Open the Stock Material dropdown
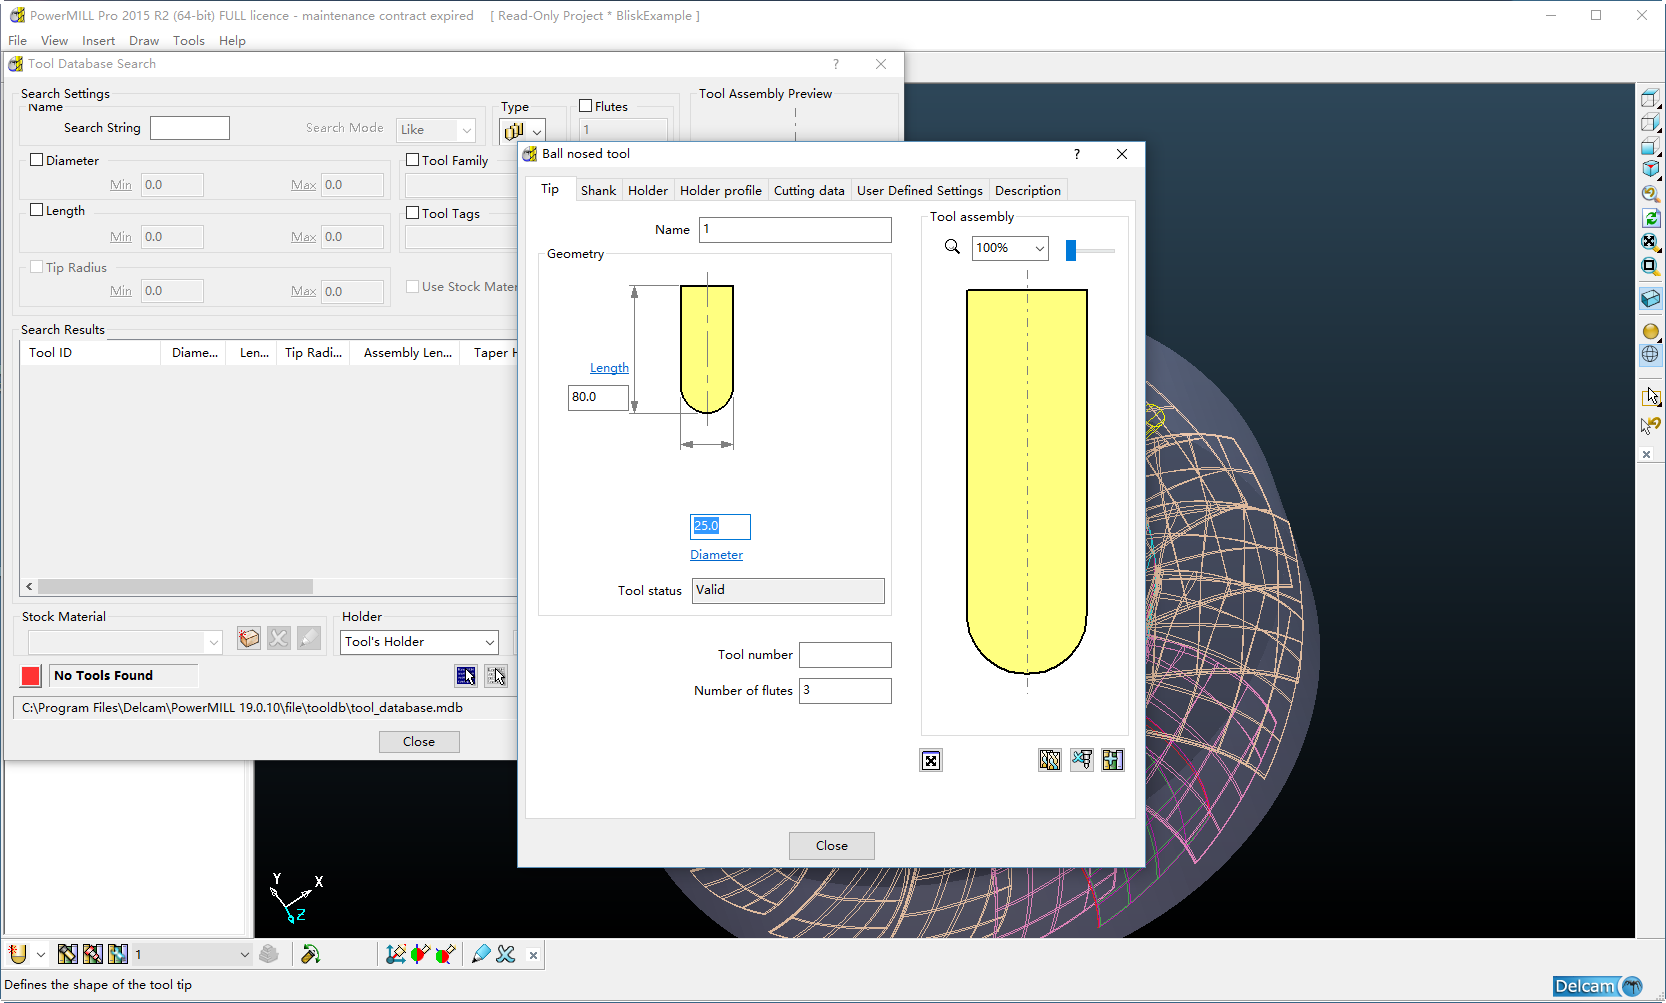 click(x=125, y=642)
